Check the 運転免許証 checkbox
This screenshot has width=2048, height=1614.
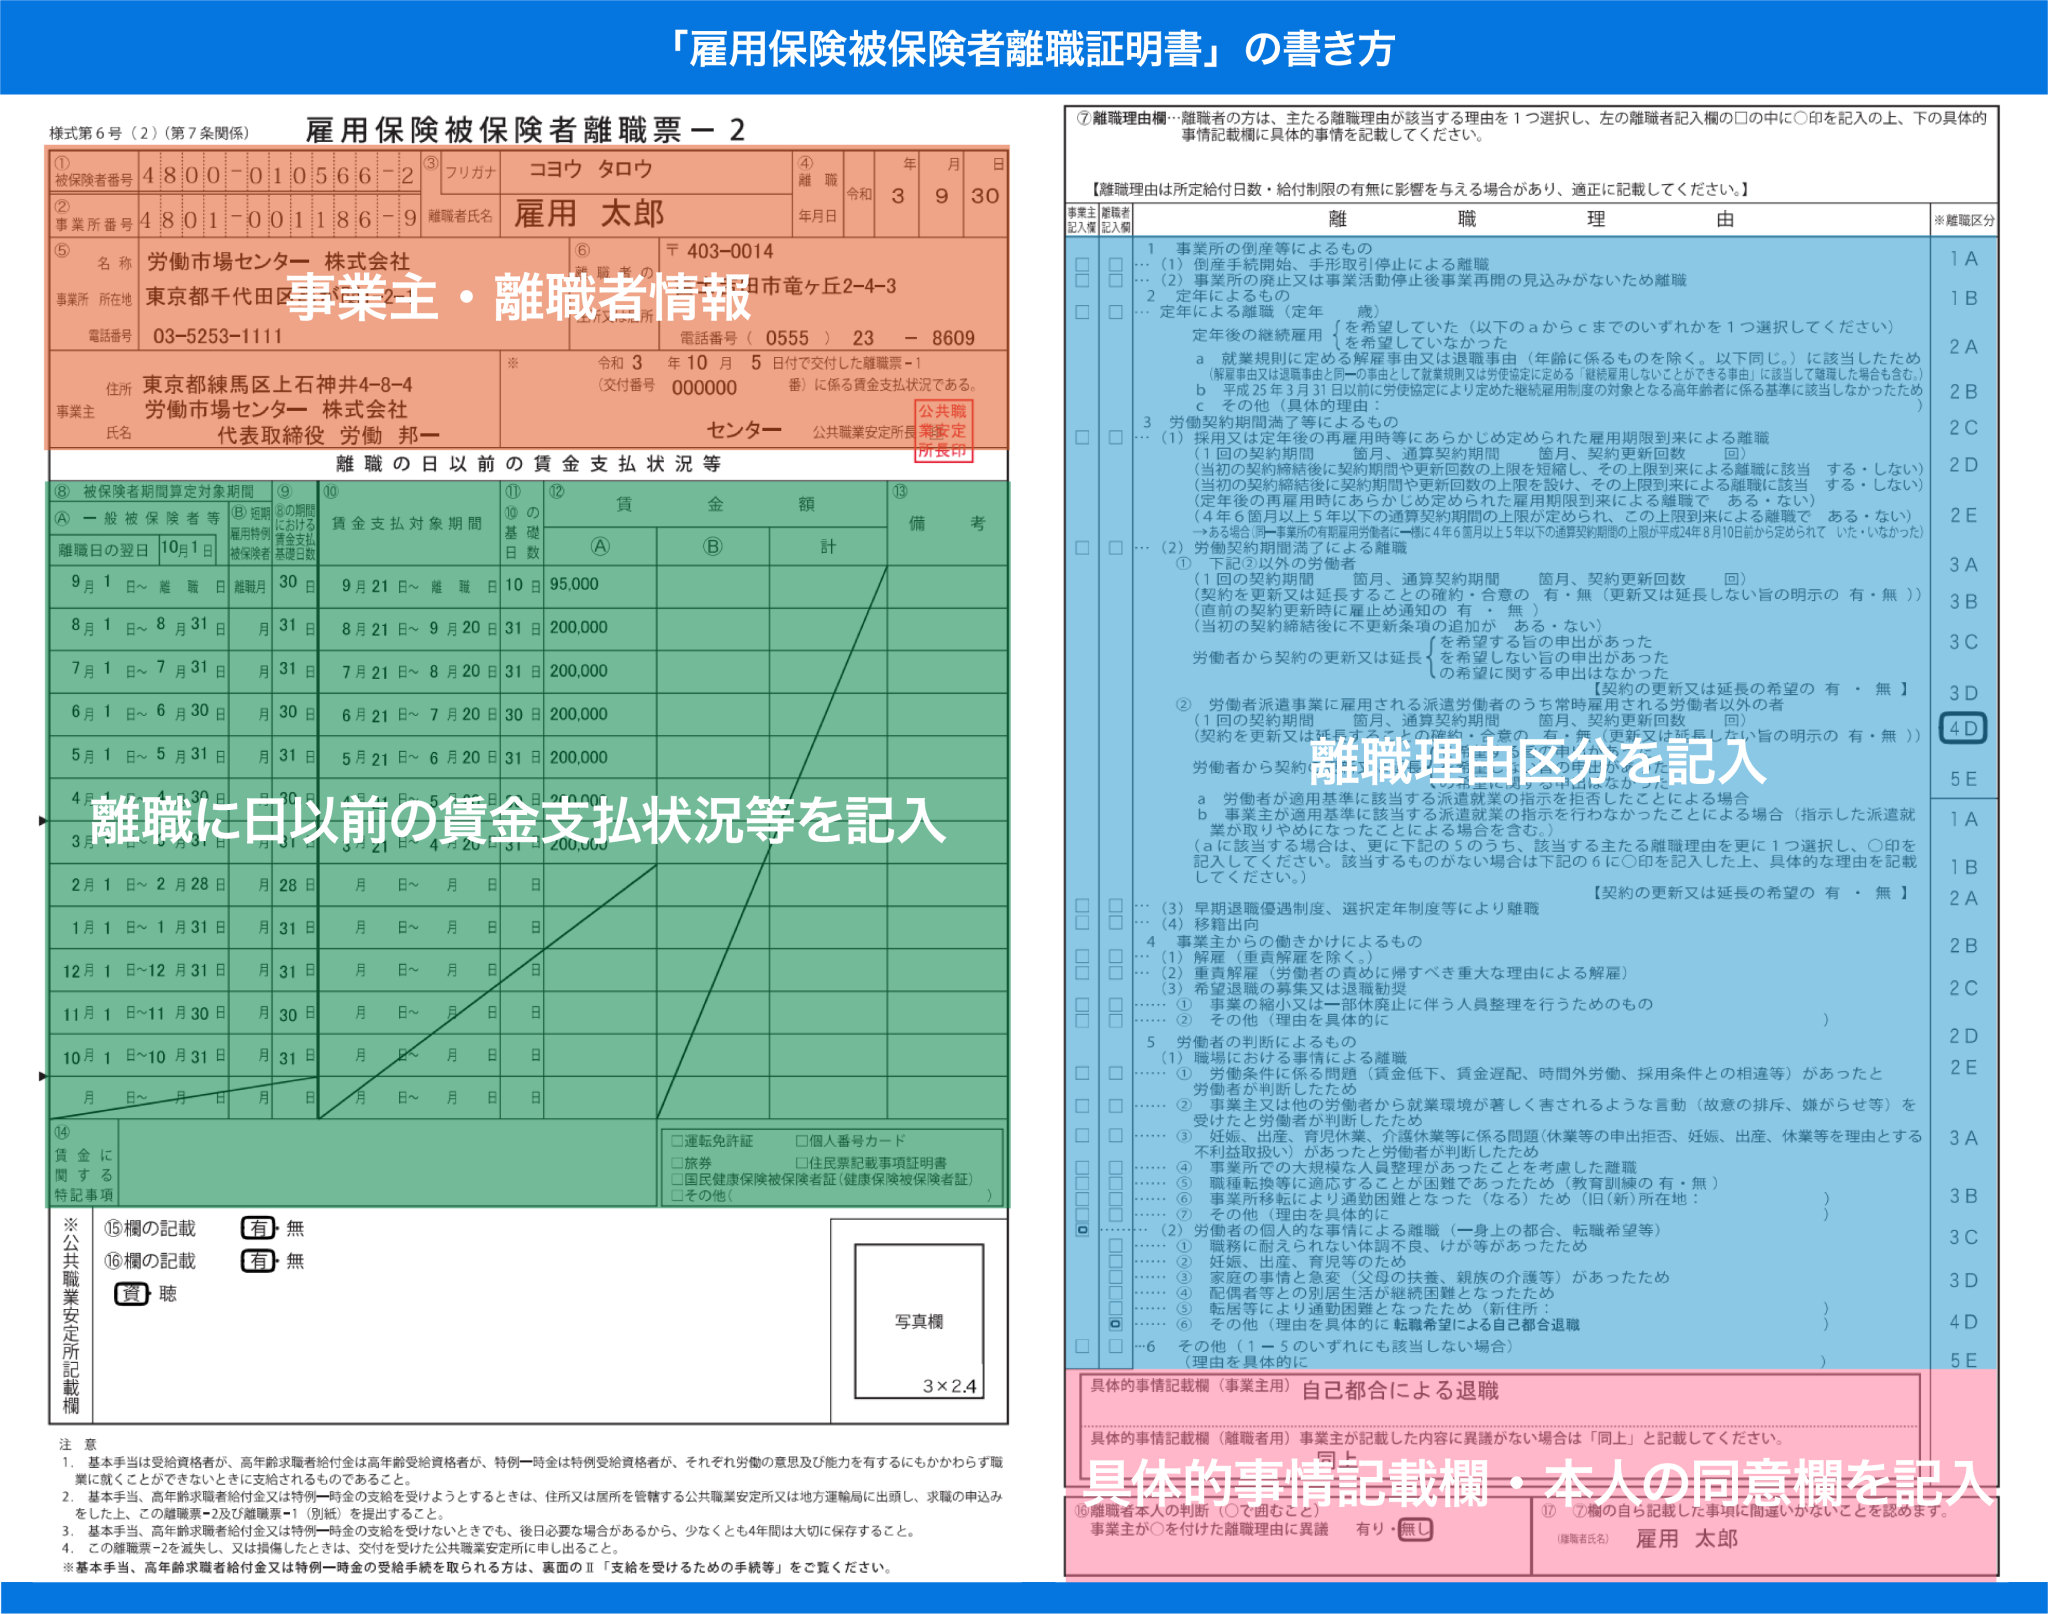point(677,1141)
